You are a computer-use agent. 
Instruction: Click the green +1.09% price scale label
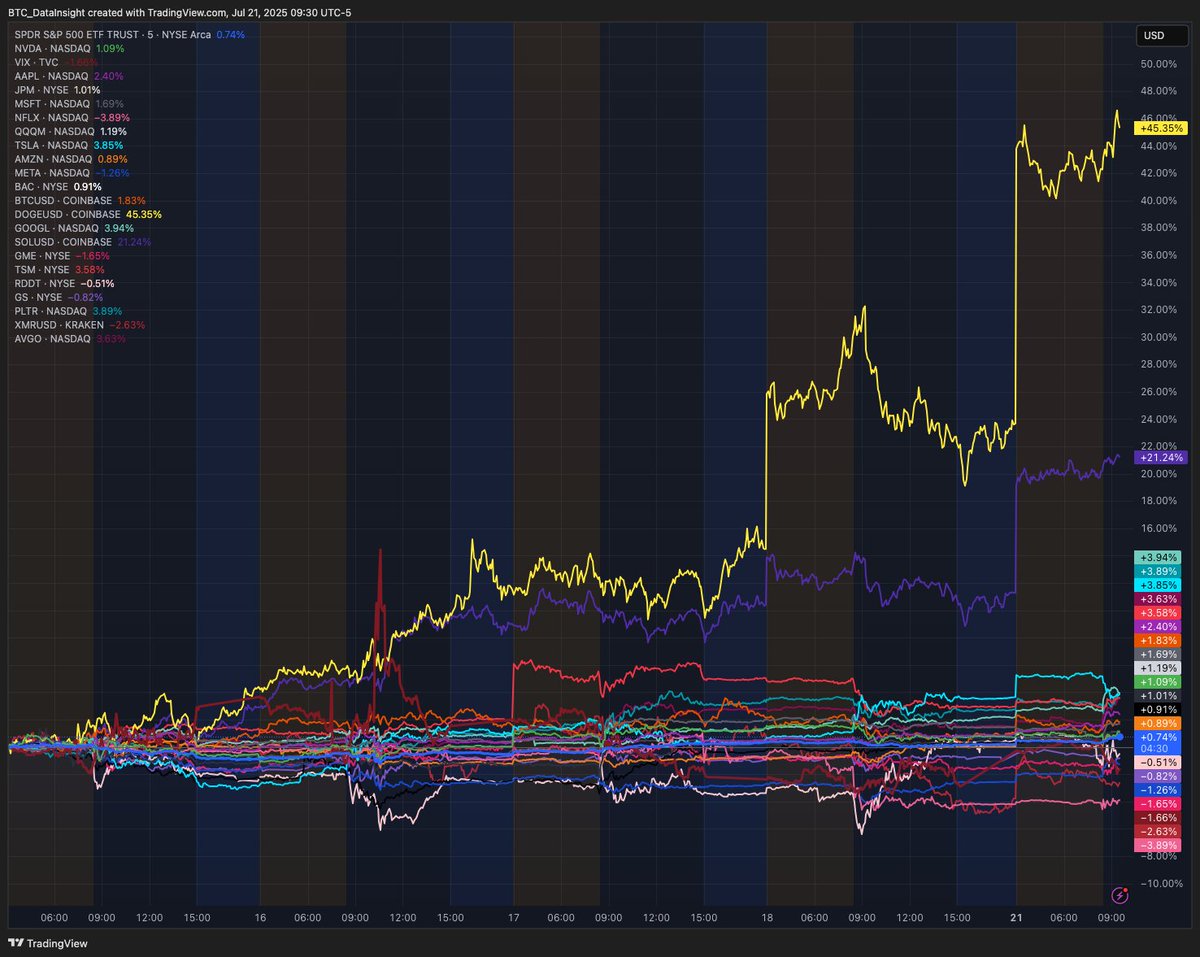[1157, 682]
